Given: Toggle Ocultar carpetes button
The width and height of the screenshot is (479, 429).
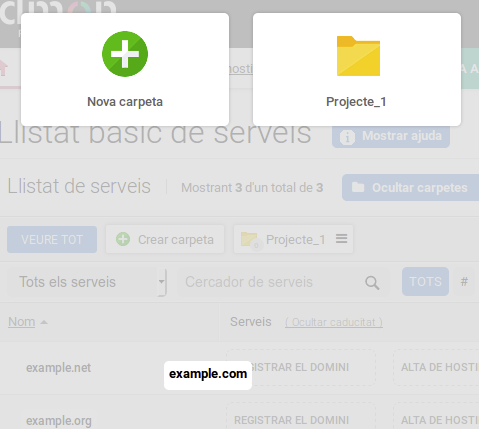Looking at the screenshot, I should tap(410, 188).
